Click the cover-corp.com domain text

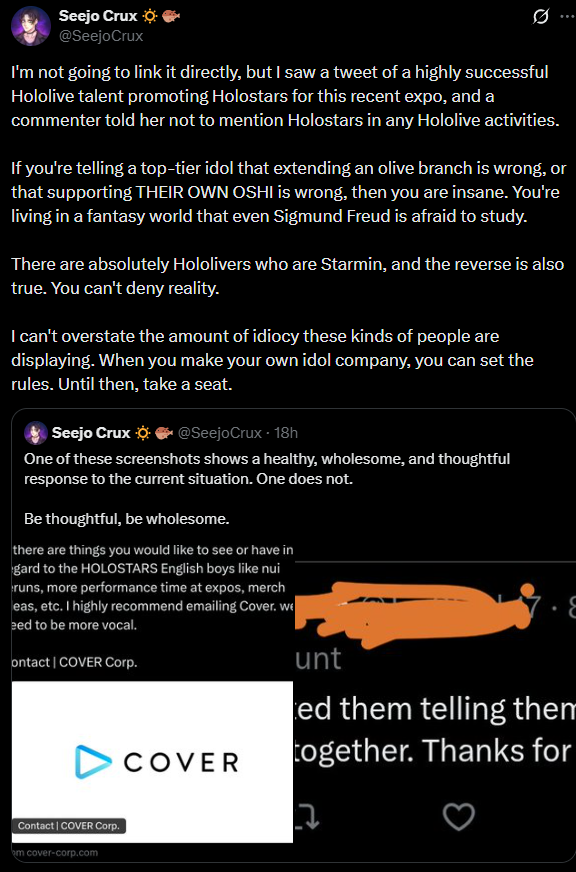[x=55, y=853]
